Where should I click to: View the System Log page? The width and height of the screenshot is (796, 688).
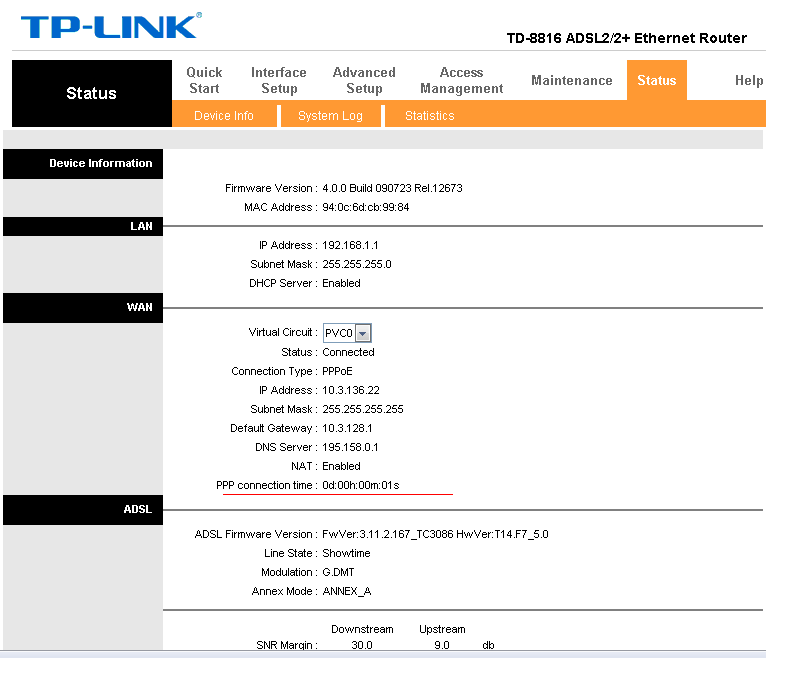330,116
